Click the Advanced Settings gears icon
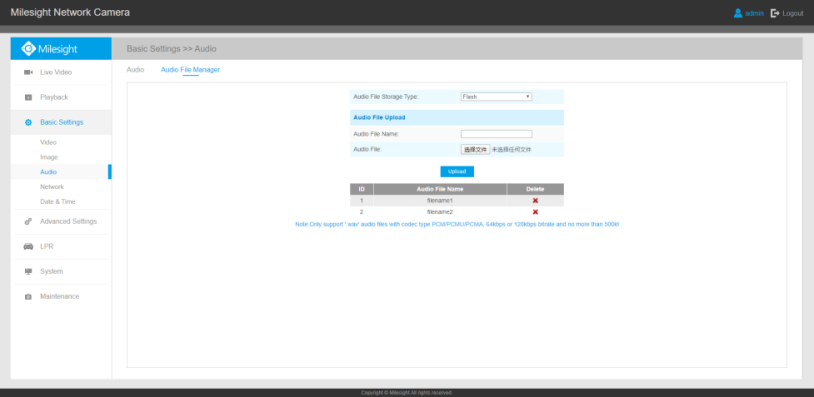 pos(29,222)
